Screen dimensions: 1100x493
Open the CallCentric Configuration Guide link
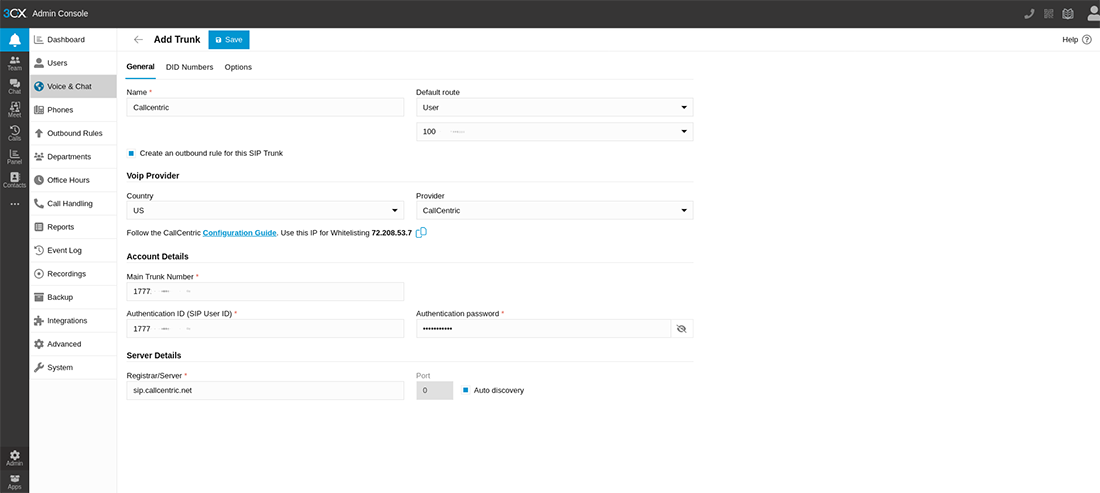(x=239, y=232)
